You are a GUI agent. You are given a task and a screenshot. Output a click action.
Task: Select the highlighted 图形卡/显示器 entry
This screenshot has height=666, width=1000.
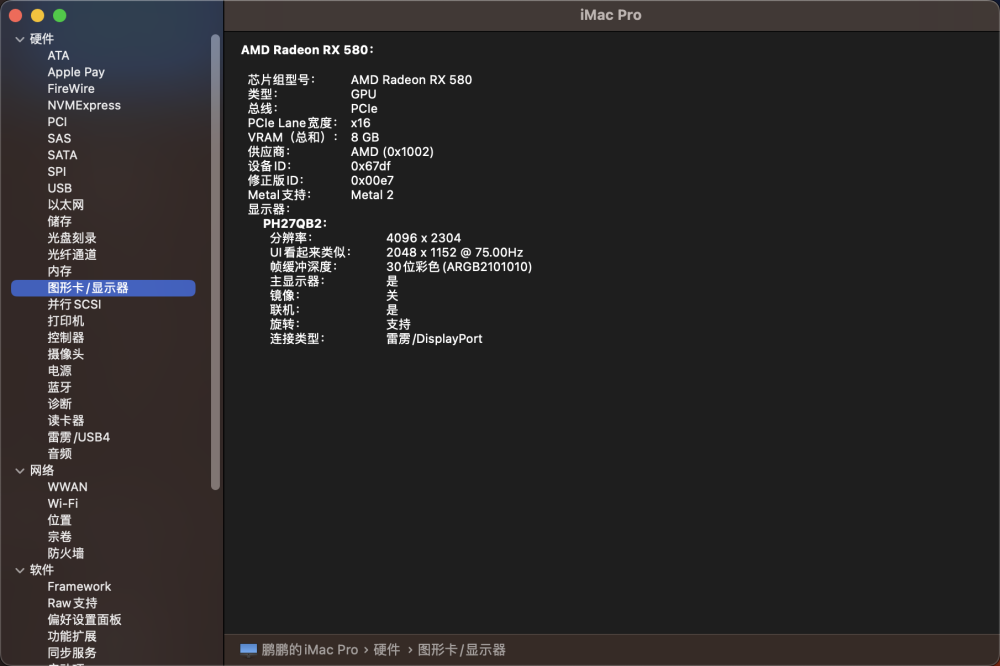click(103, 288)
